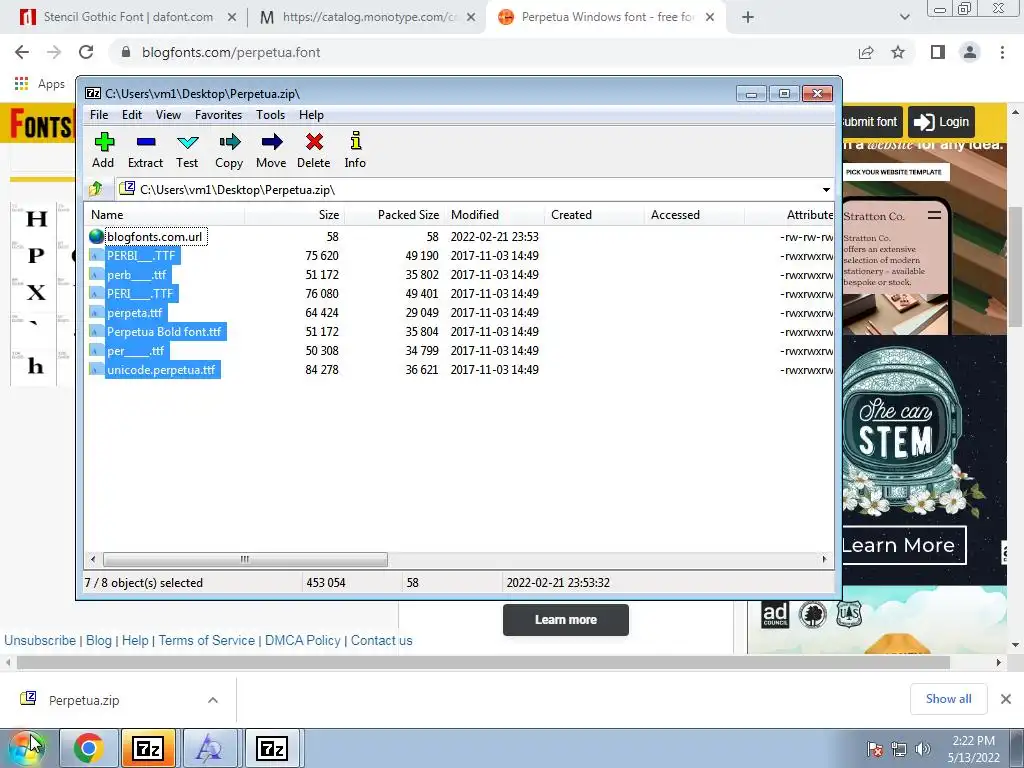Select the PERI____.TTF file
1024x768 pixels.
click(140, 294)
